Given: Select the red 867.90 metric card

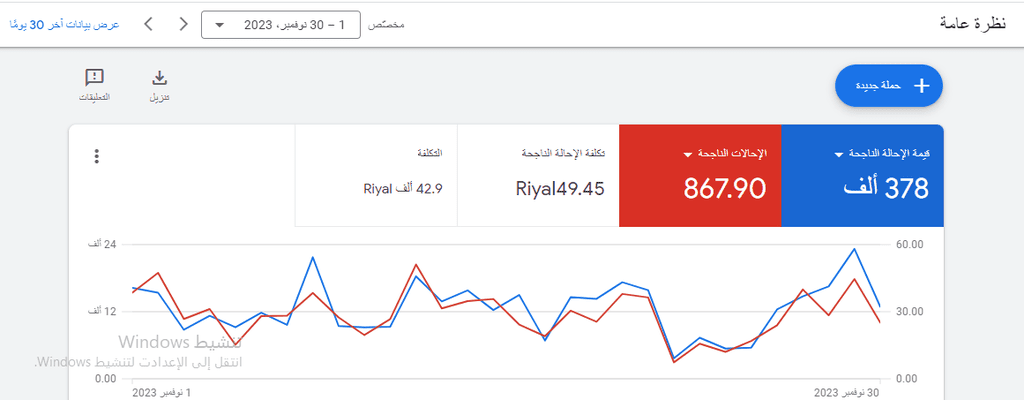Looking at the screenshot, I should [700, 176].
